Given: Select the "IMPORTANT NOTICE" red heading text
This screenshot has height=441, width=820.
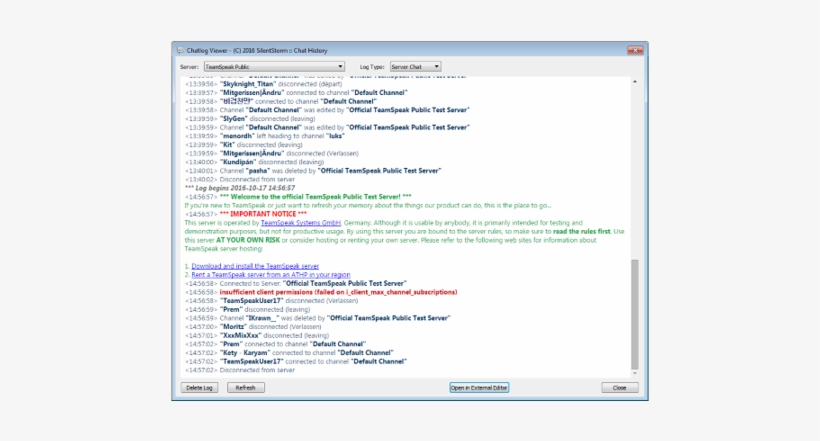Looking at the screenshot, I should [x=263, y=214].
